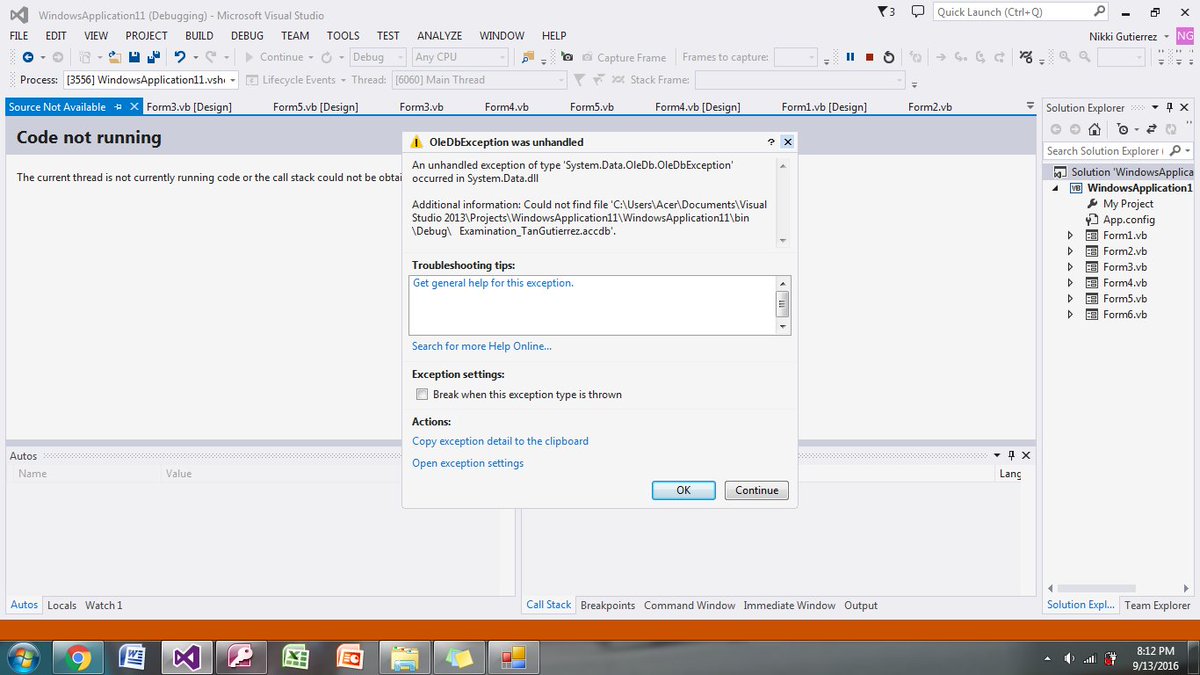Open the DEBUG menu
Viewport: 1200px width, 675px height.
tap(247, 35)
